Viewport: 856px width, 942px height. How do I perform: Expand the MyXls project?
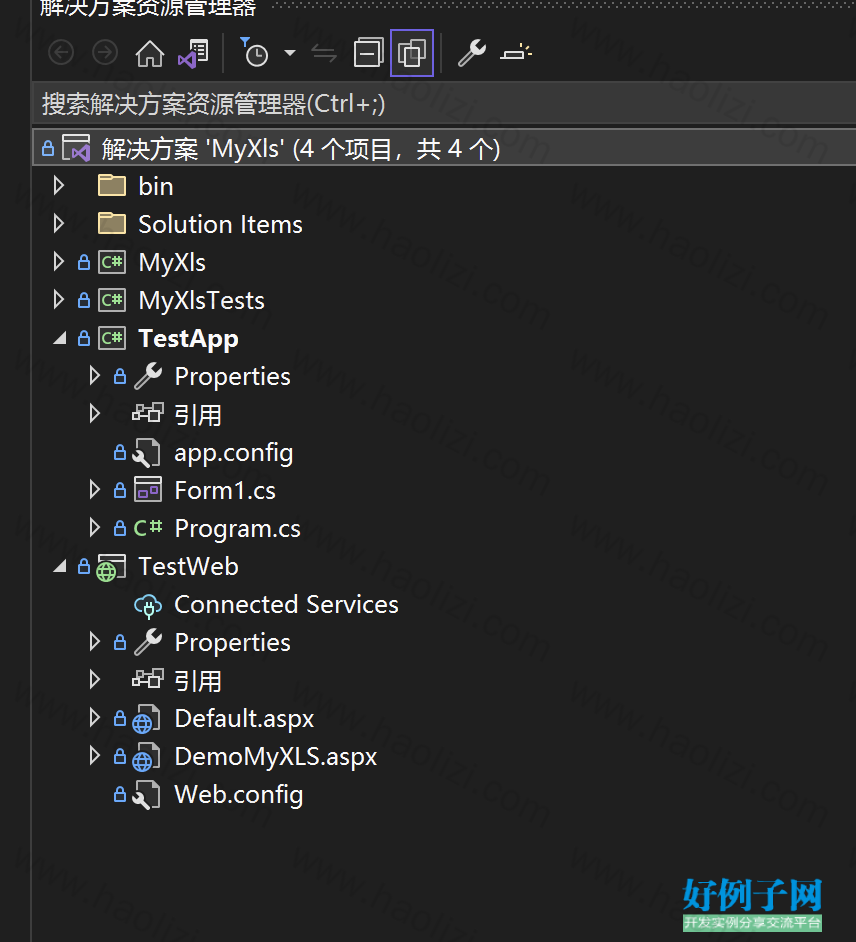[x=59, y=262]
